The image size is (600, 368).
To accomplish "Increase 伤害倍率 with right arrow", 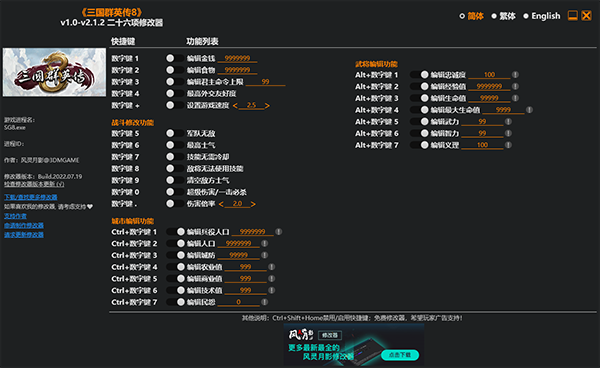I will pyautogui.click(x=253, y=204).
